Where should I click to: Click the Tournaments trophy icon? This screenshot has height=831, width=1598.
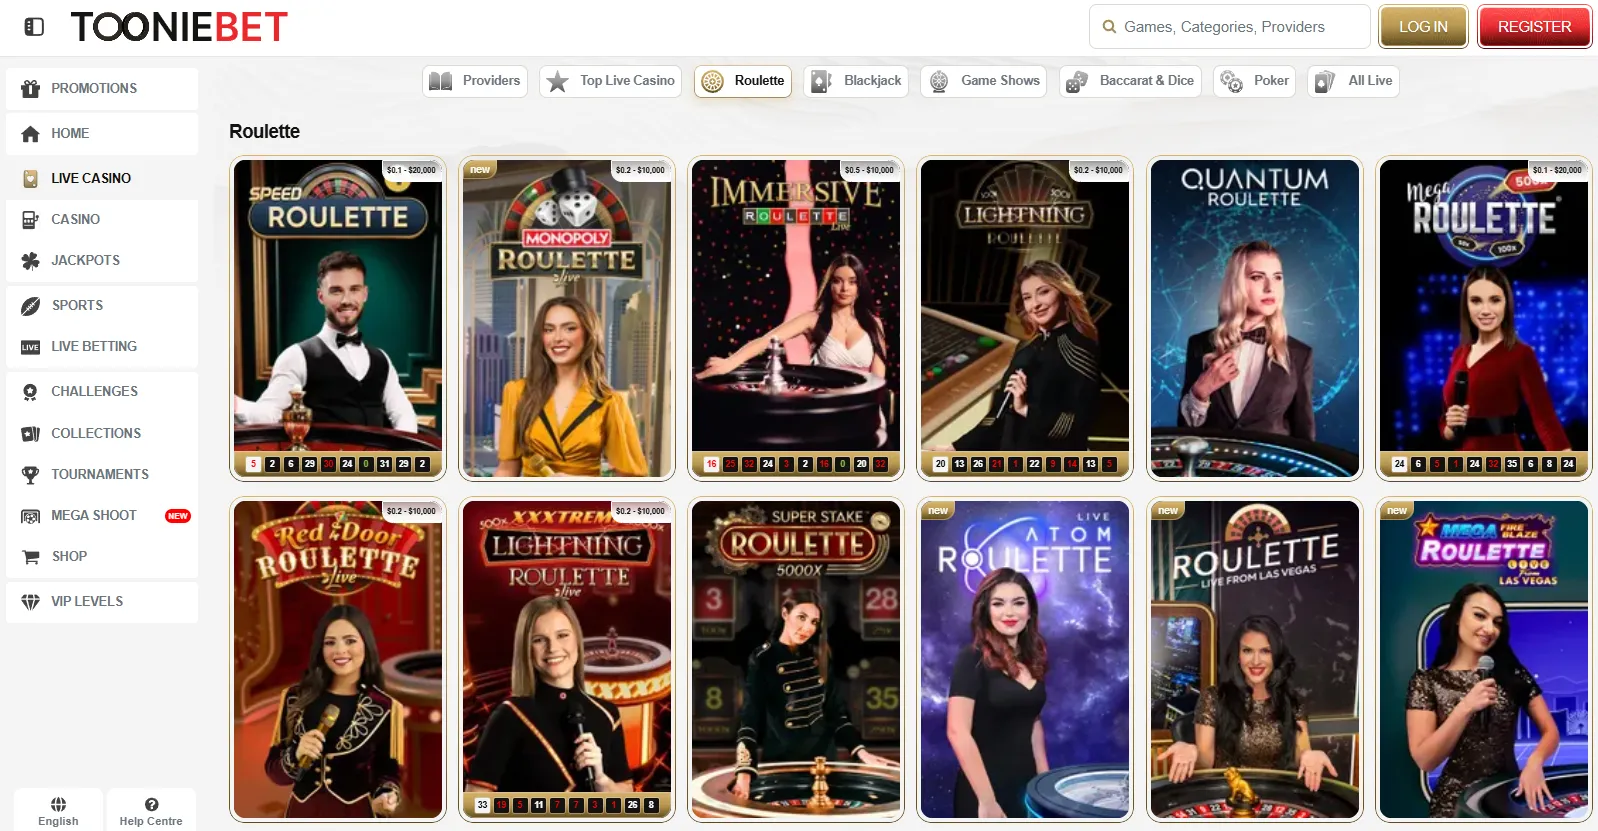pyautogui.click(x=31, y=474)
